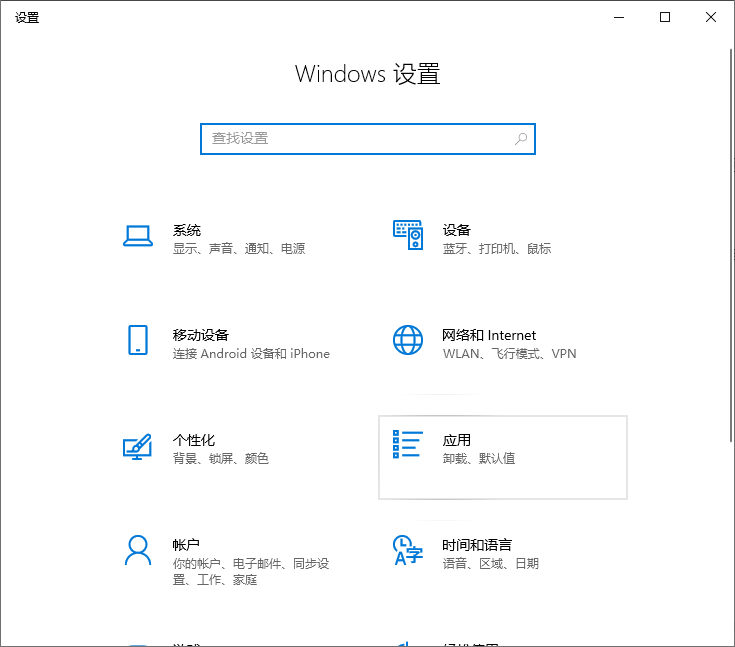
Task: Open the 设备 keyboard and speaker icon
Action: point(408,235)
